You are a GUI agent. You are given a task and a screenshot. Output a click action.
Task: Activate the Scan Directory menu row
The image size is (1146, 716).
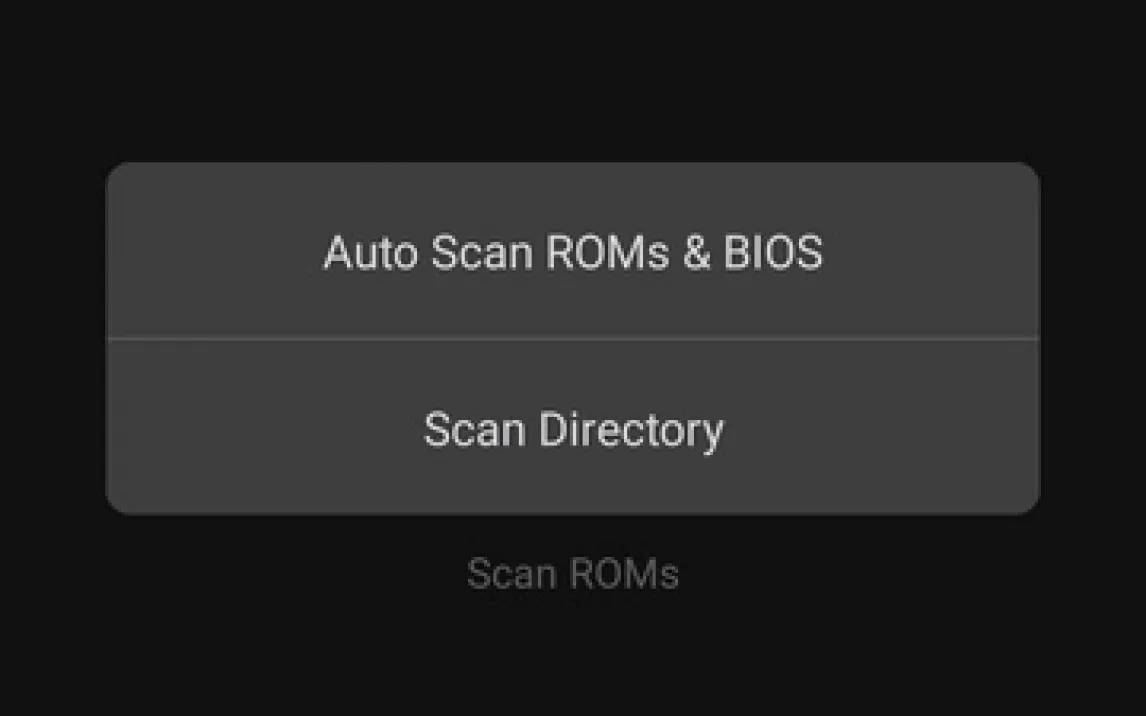pos(573,429)
